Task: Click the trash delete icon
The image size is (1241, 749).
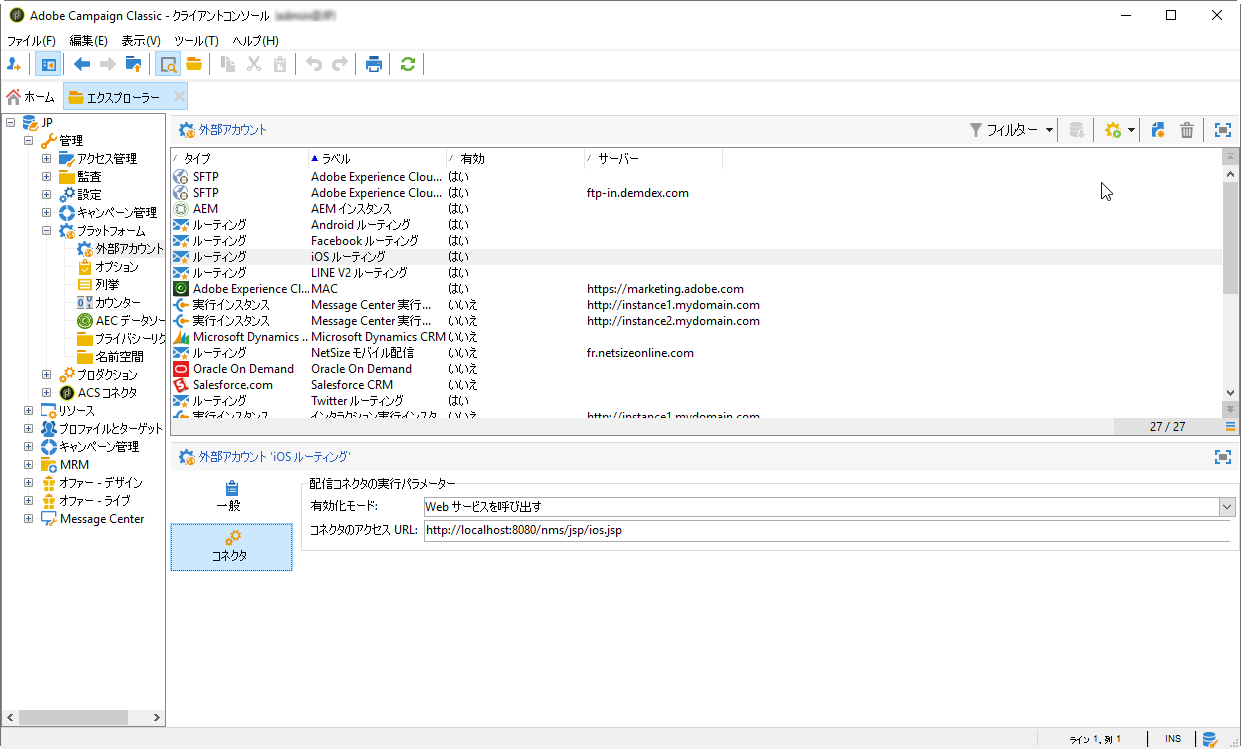Action: [x=1187, y=130]
